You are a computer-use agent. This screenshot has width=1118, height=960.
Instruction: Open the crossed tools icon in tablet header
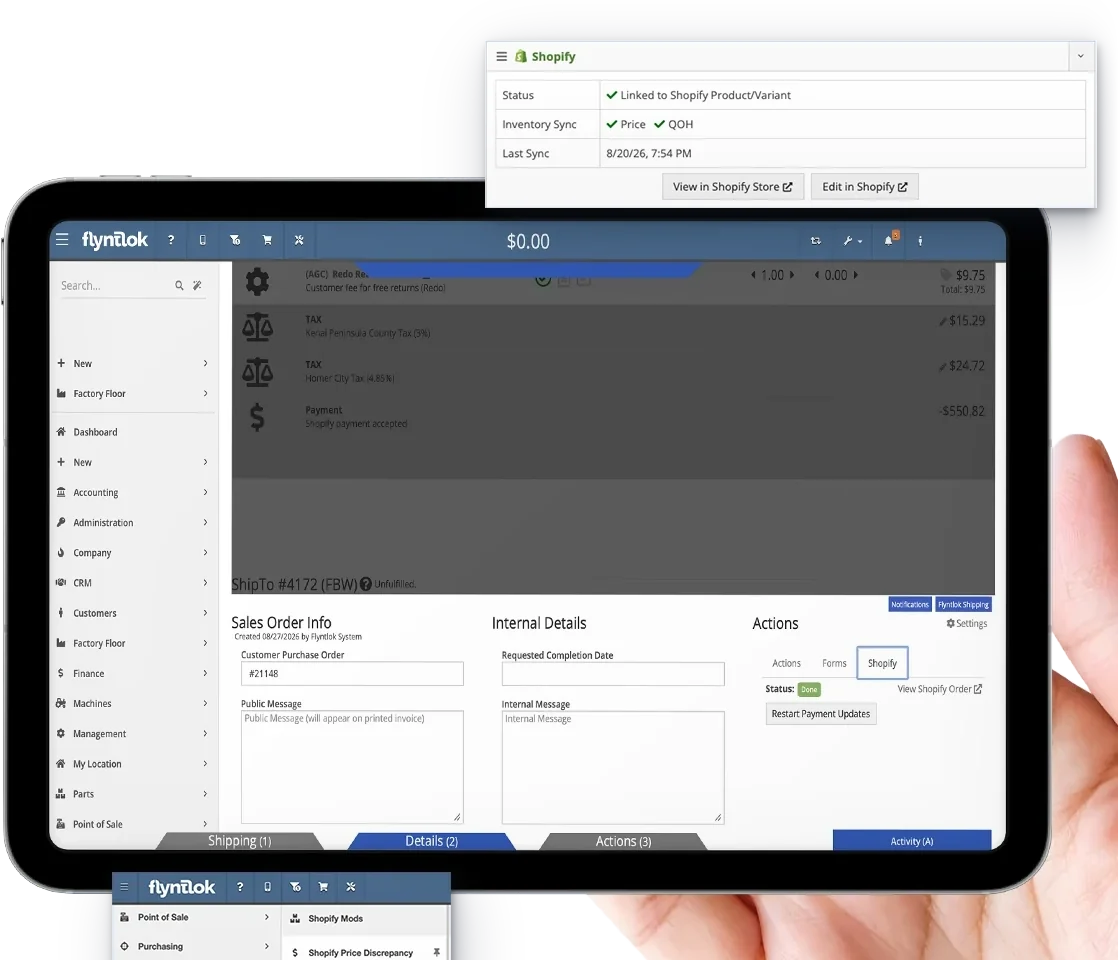tap(299, 240)
